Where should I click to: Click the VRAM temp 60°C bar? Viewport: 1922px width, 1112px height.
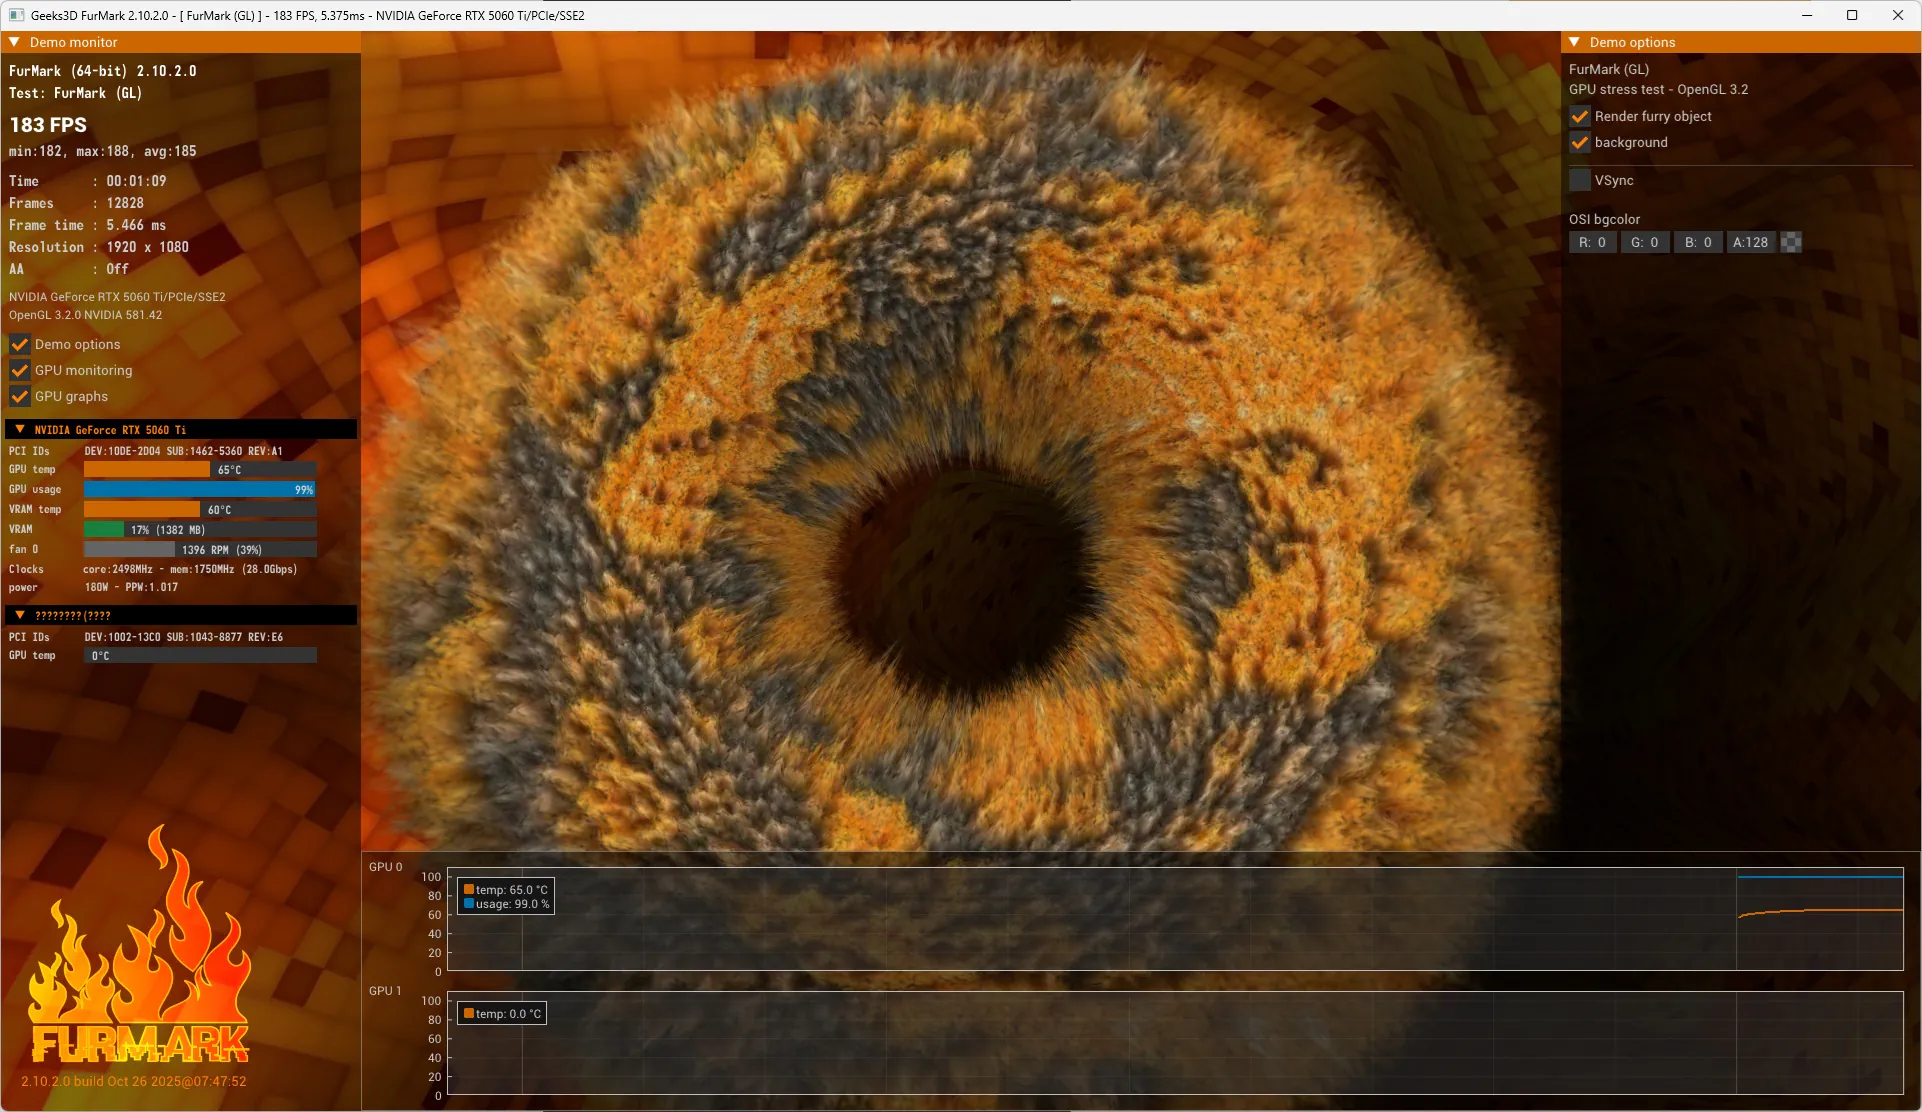coord(200,510)
